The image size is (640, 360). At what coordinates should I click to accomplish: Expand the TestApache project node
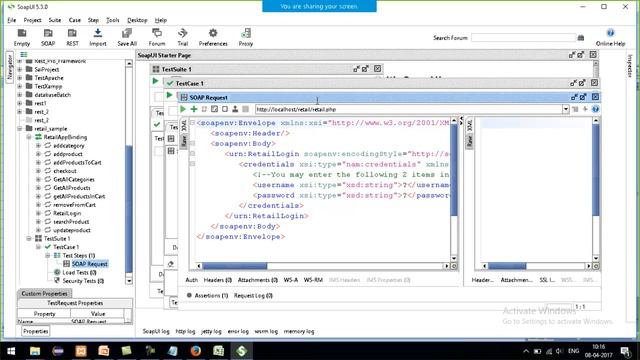click(x=20, y=78)
